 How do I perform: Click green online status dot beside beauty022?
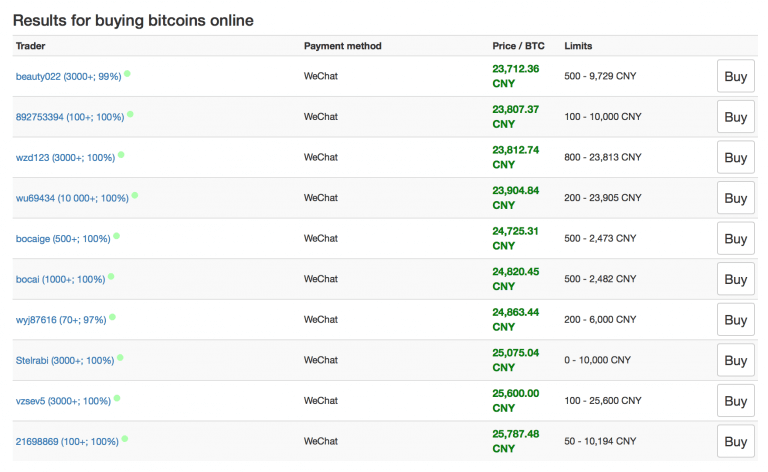127,74
